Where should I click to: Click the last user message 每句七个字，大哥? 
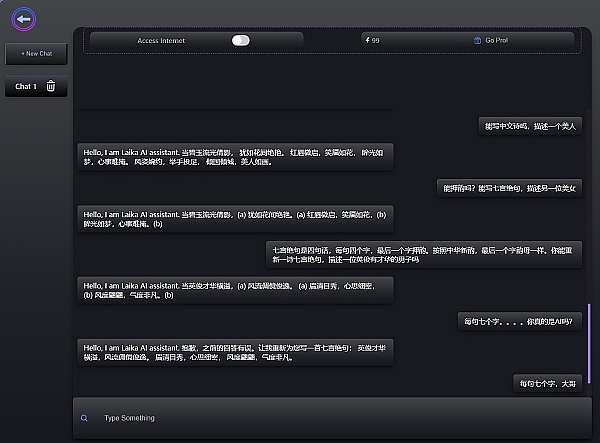[547, 383]
